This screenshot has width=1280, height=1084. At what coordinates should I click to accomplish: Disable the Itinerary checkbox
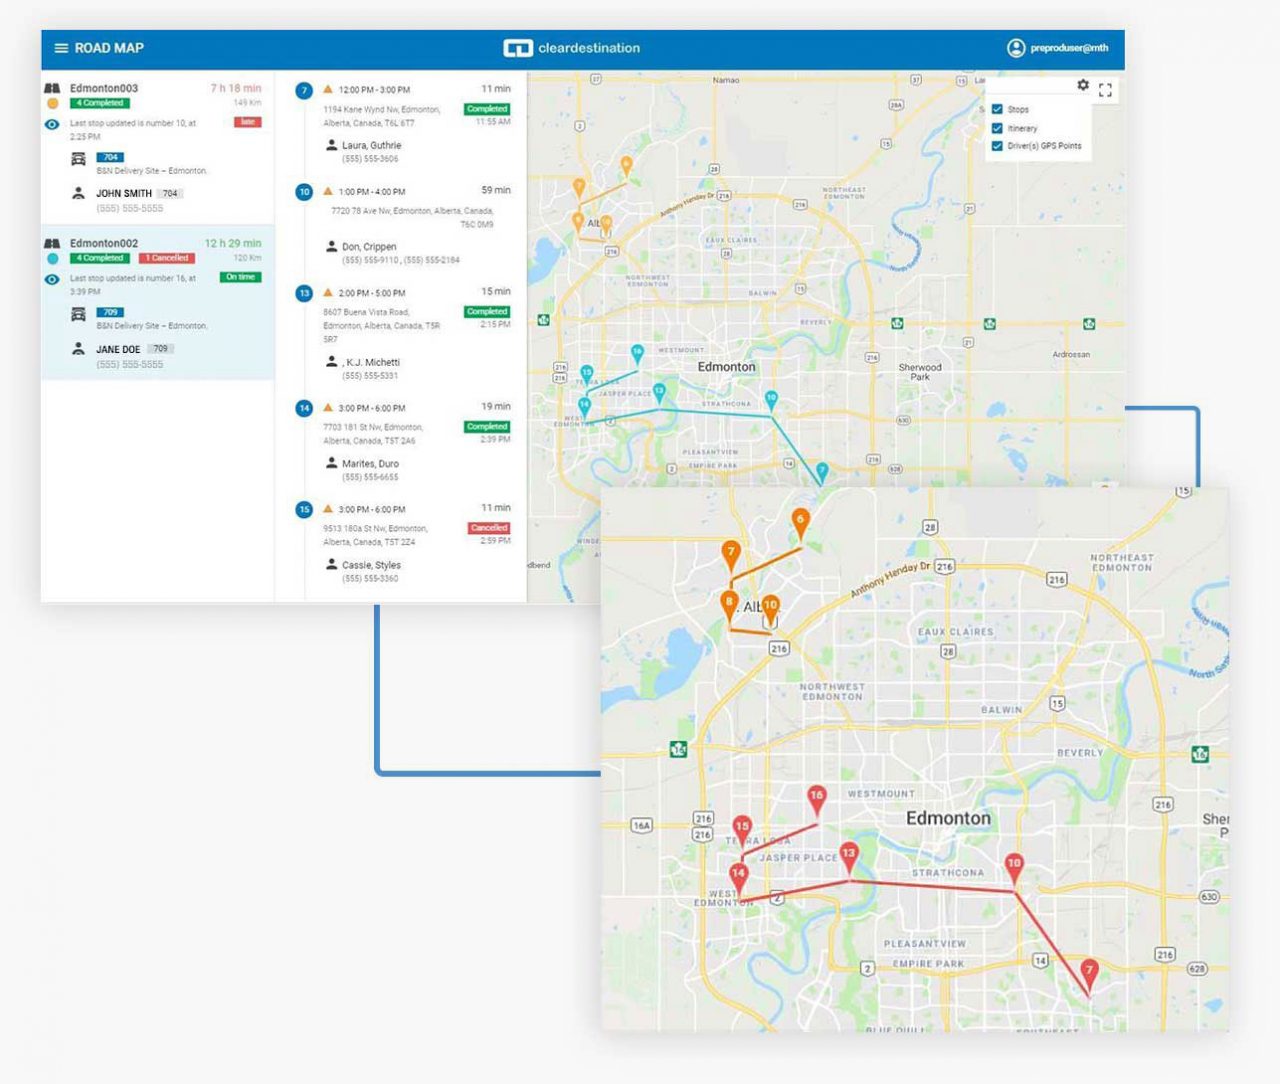click(x=997, y=128)
